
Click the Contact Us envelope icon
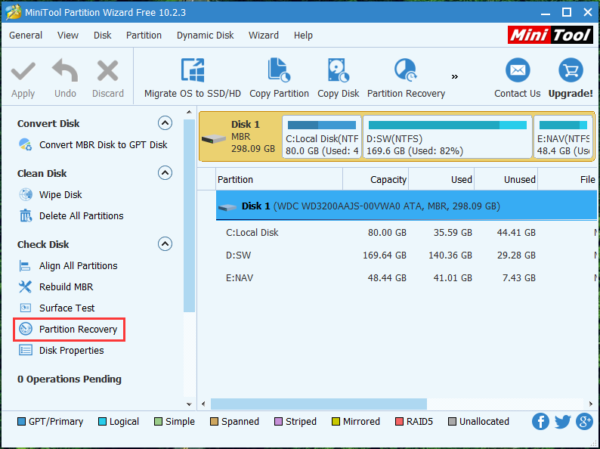[517, 70]
